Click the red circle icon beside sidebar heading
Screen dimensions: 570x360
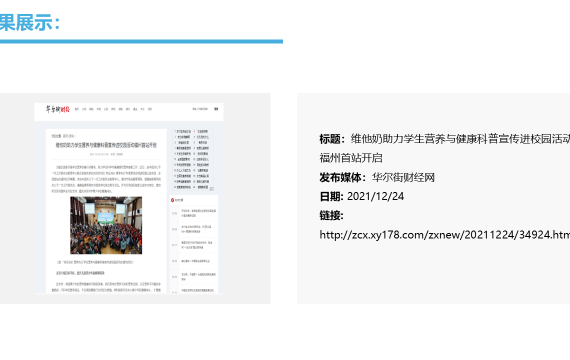(172, 200)
